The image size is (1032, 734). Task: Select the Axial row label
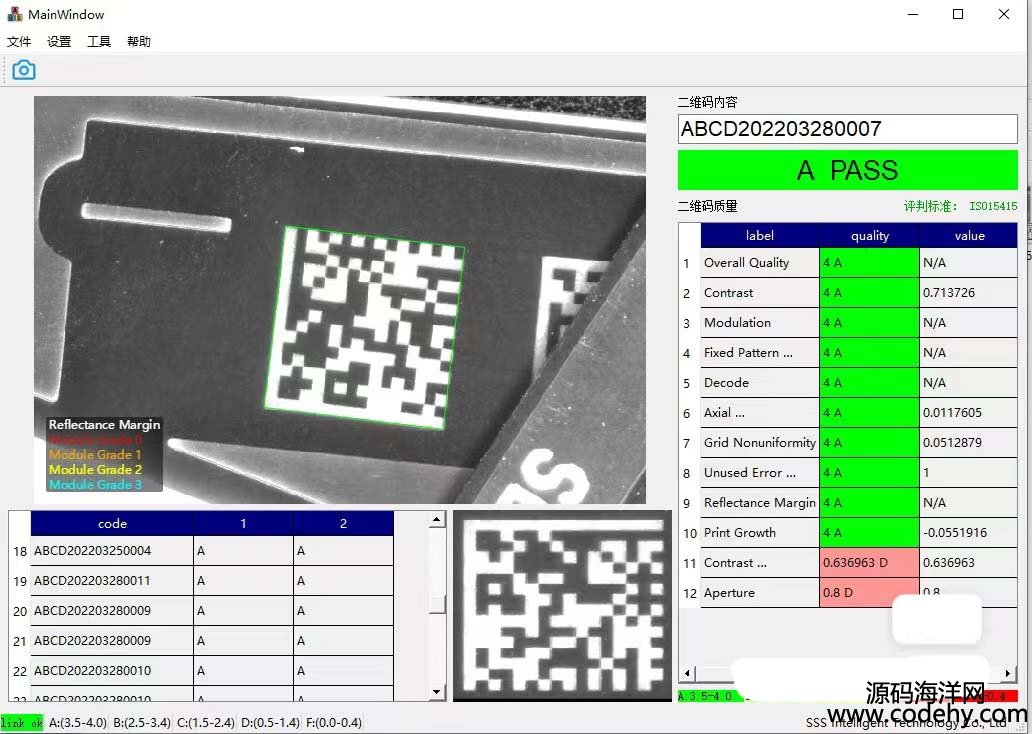tap(724, 413)
